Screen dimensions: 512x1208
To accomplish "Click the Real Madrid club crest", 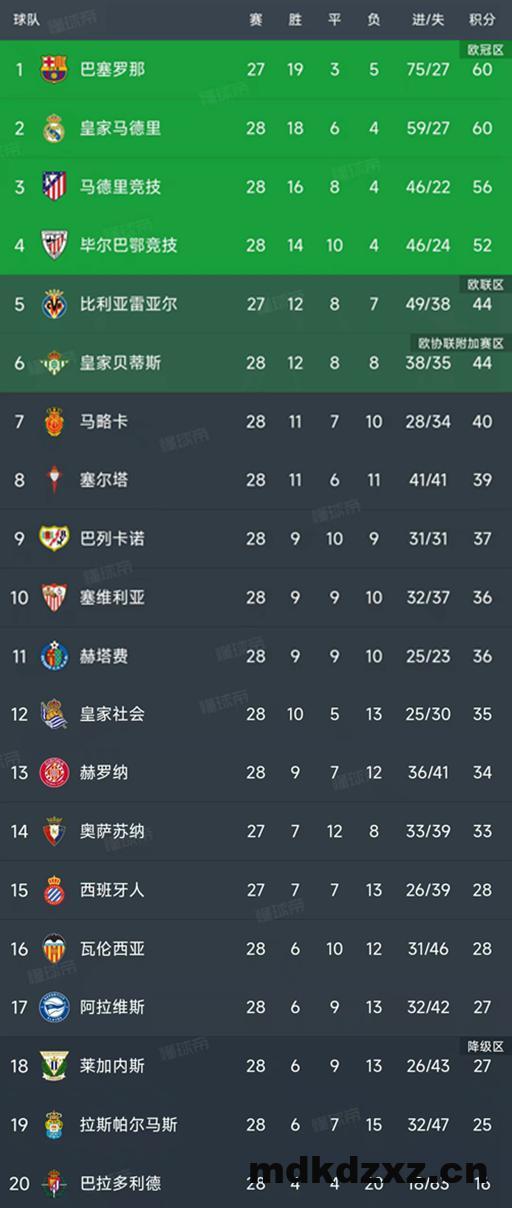I will click(x=54, y=128).
